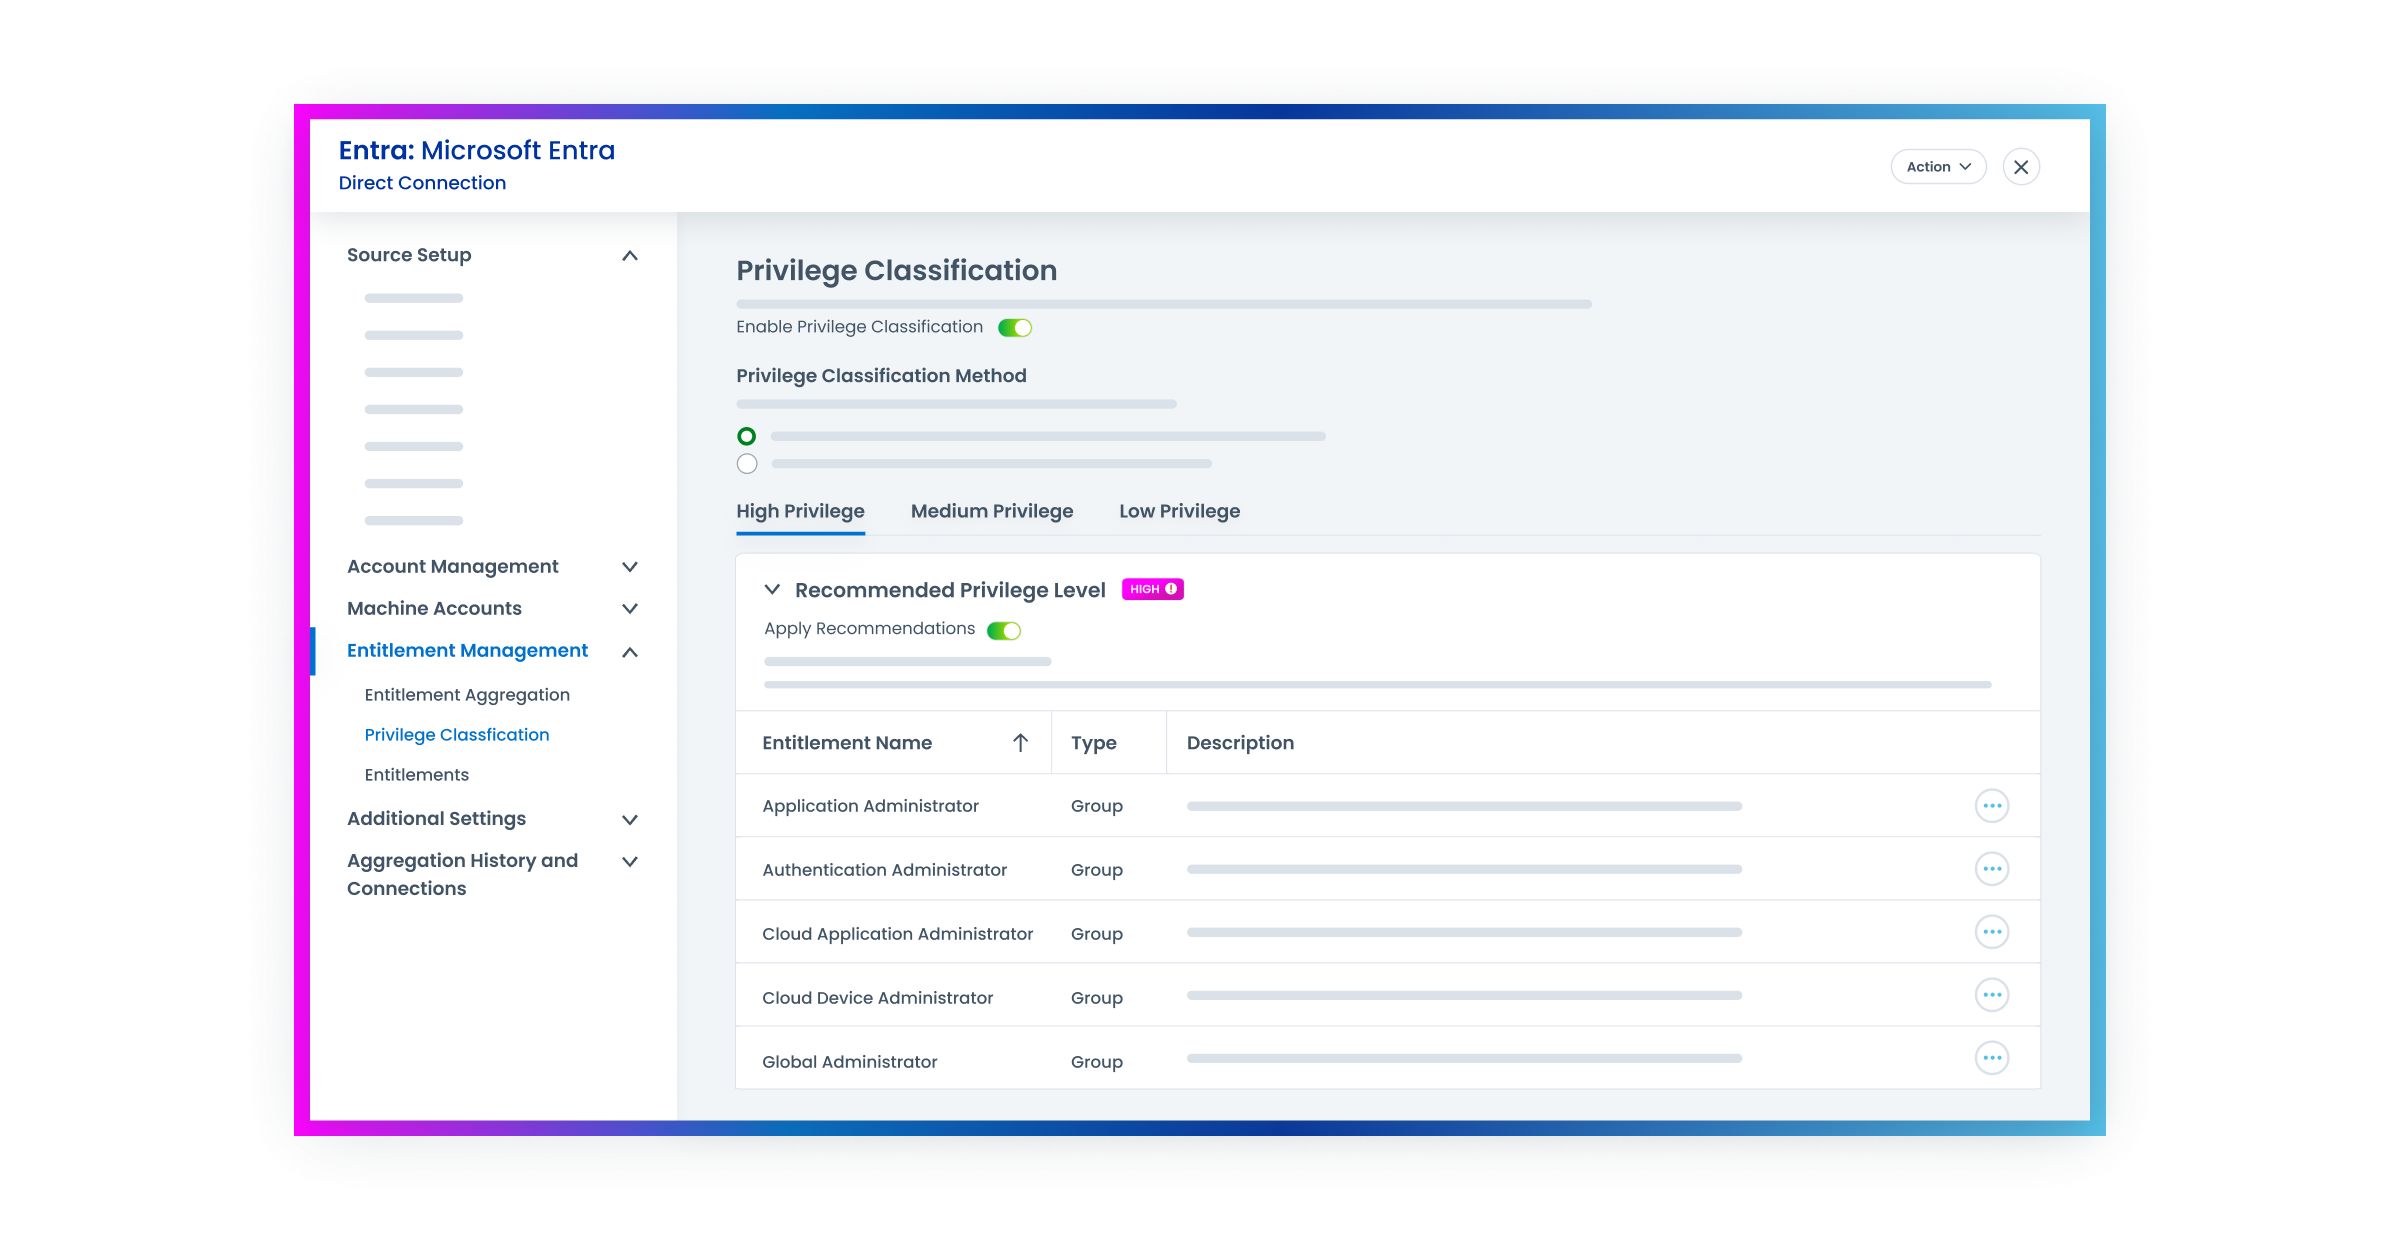Switch to the Low Privilege tab

pos(1179,512)
